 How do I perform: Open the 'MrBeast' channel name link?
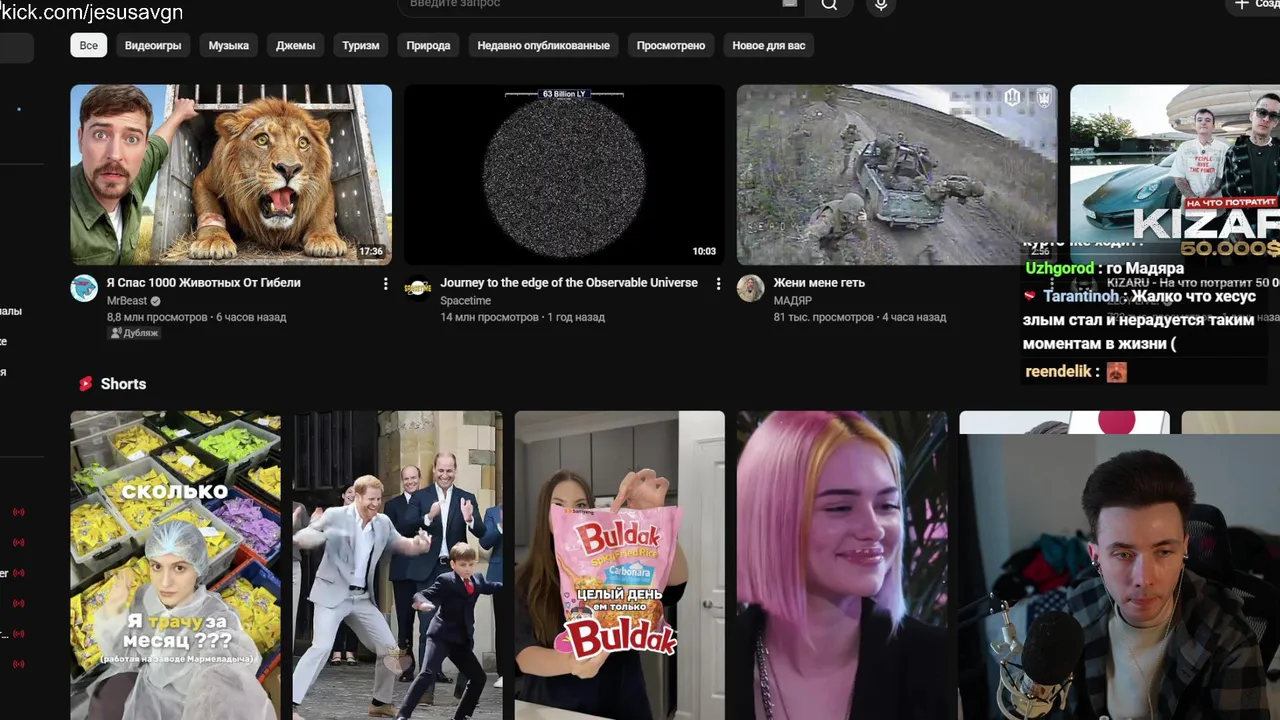tap(127, 301)
